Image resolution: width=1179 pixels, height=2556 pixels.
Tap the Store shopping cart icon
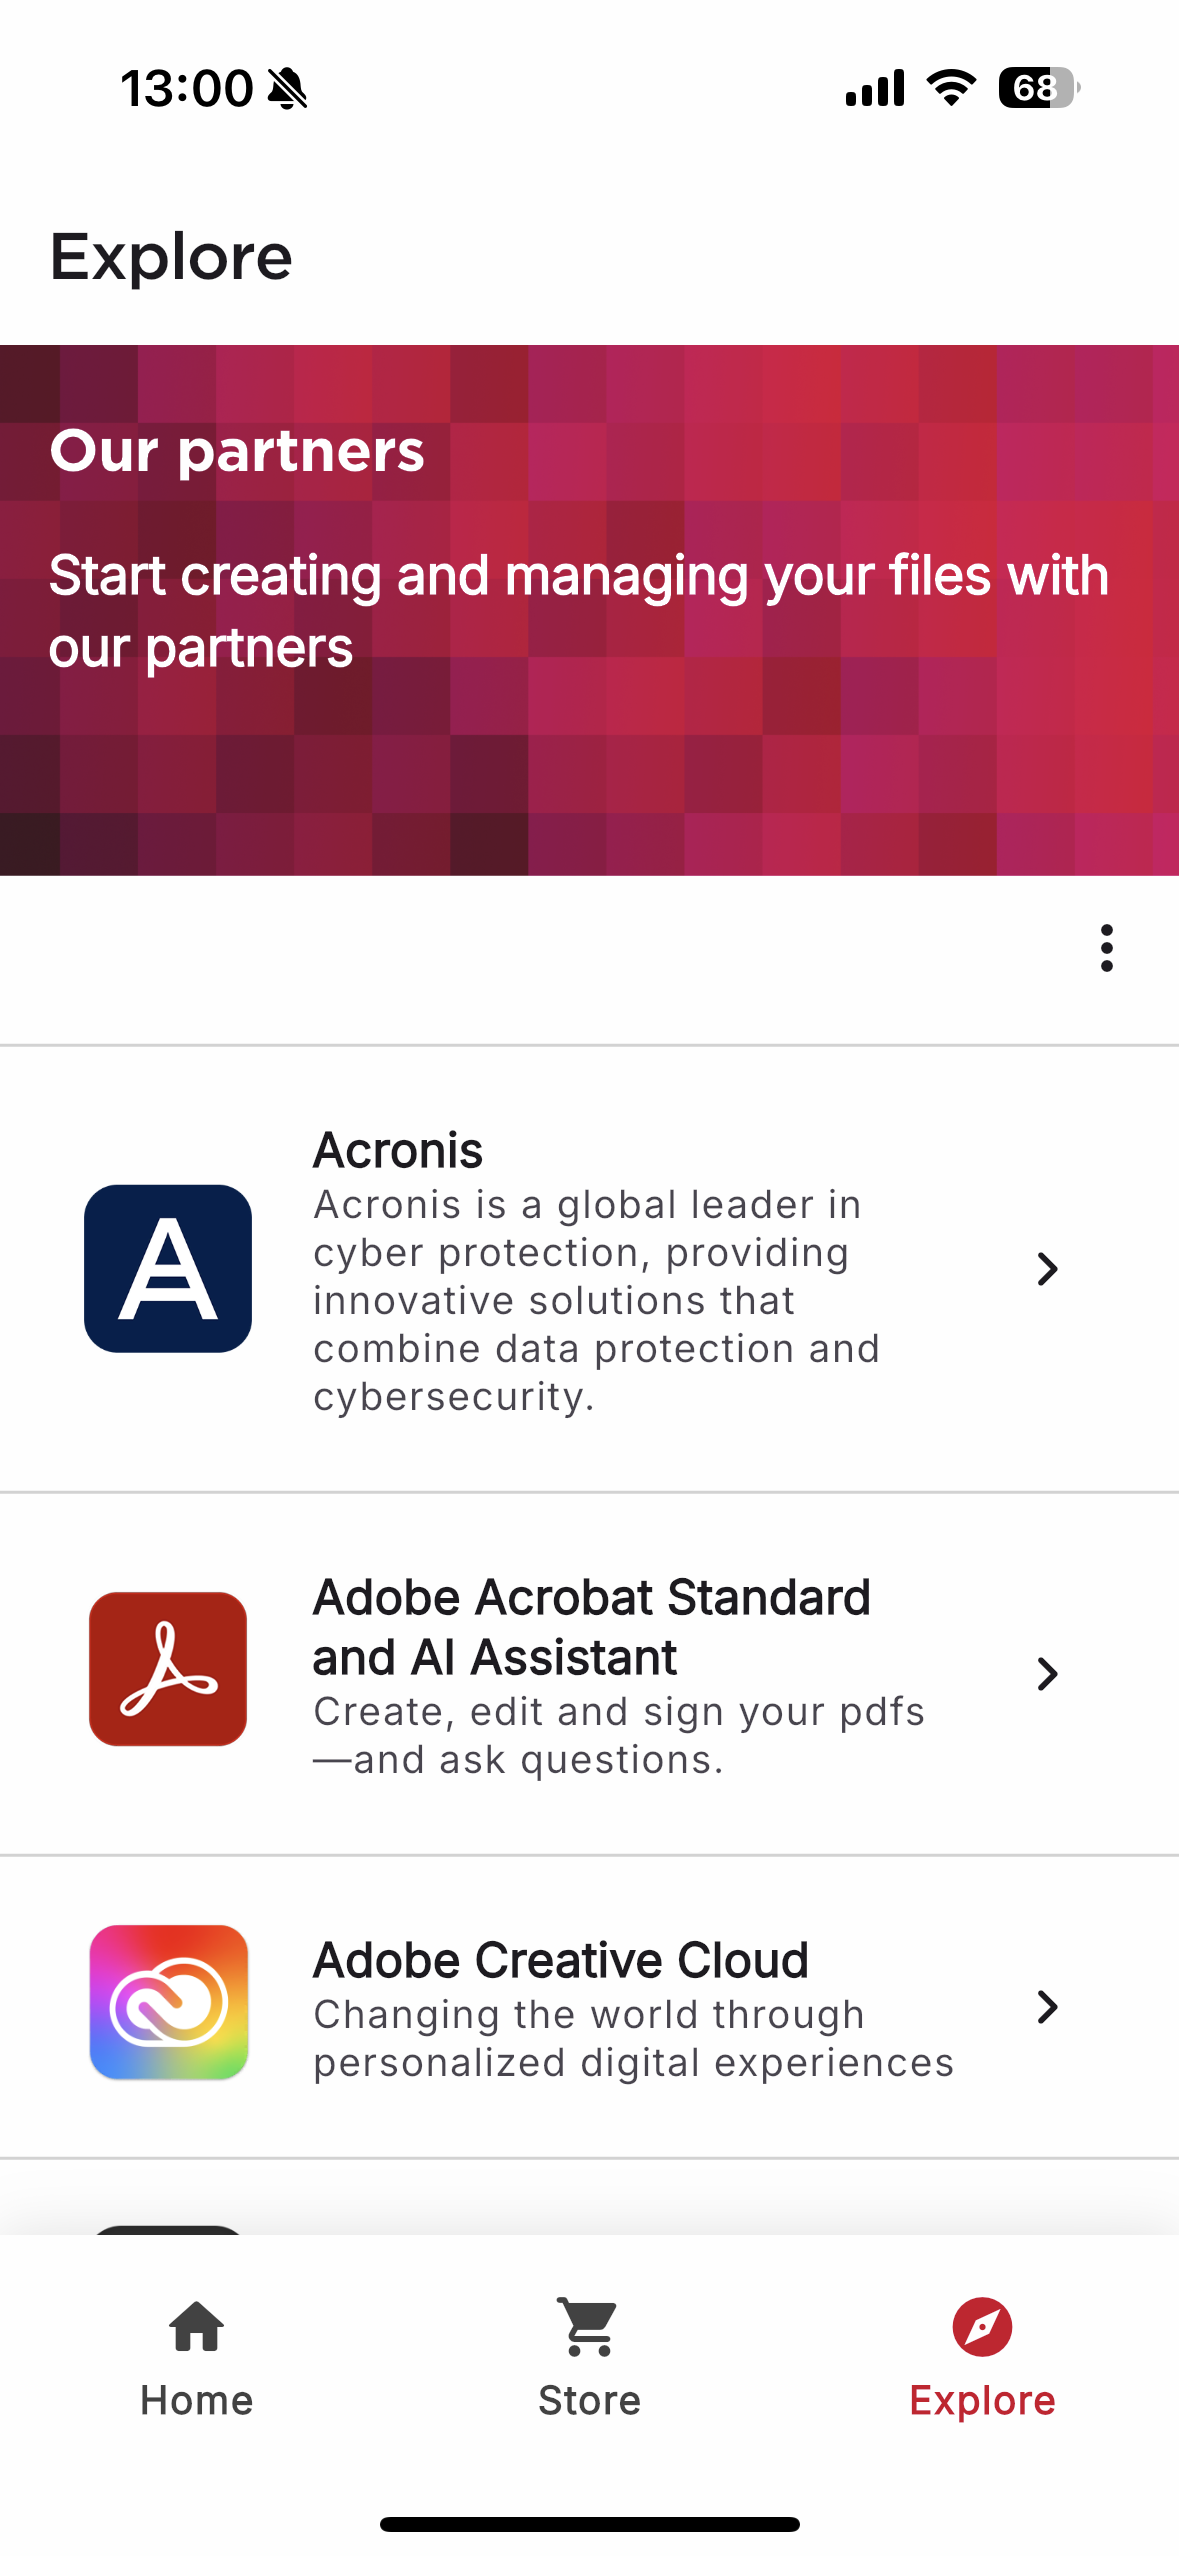click(589, 2326)
